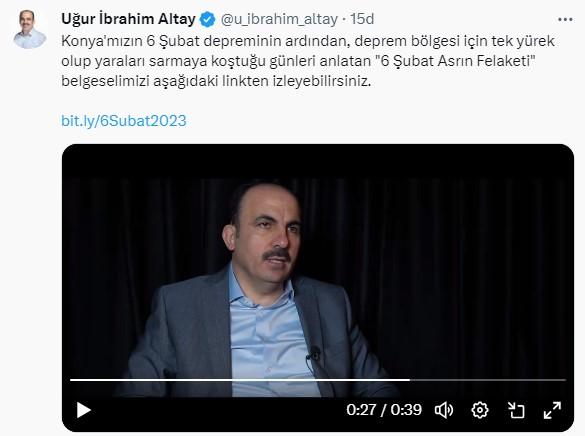This screenshot has width=585, height=436.
Task: Mute the video using the speaker icon
Action: tap(444, 410)
